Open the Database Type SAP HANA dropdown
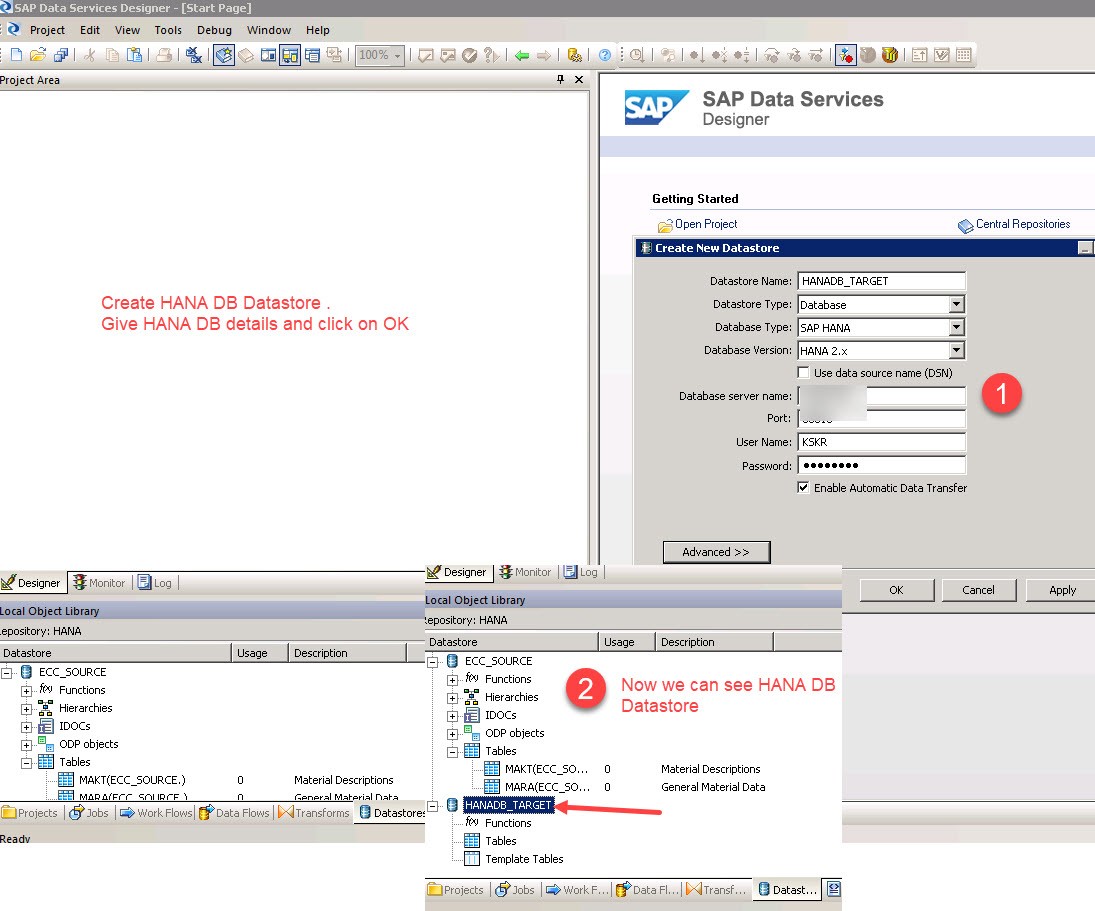 click(x=956, y=327)
